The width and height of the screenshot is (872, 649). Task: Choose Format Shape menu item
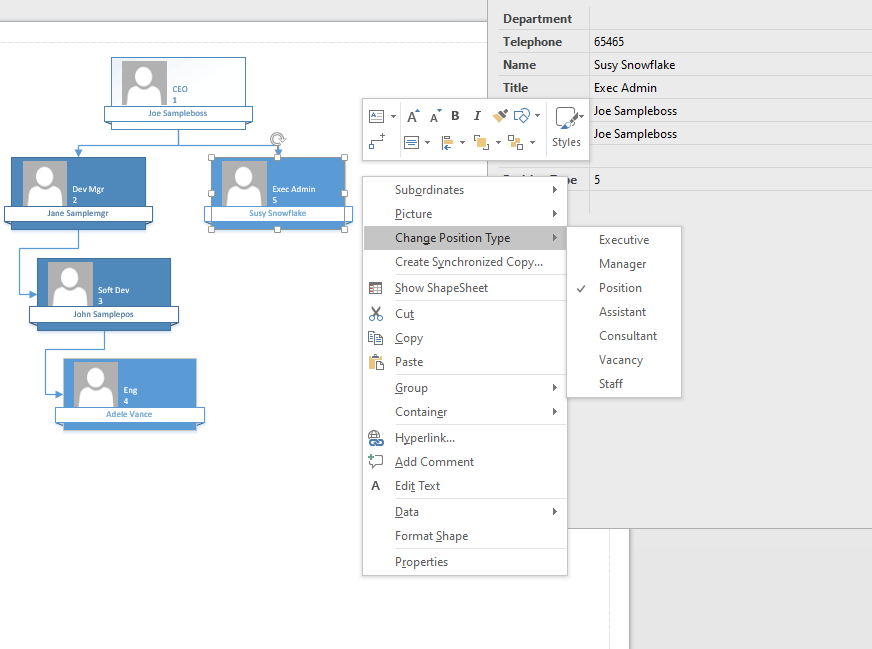465,536
